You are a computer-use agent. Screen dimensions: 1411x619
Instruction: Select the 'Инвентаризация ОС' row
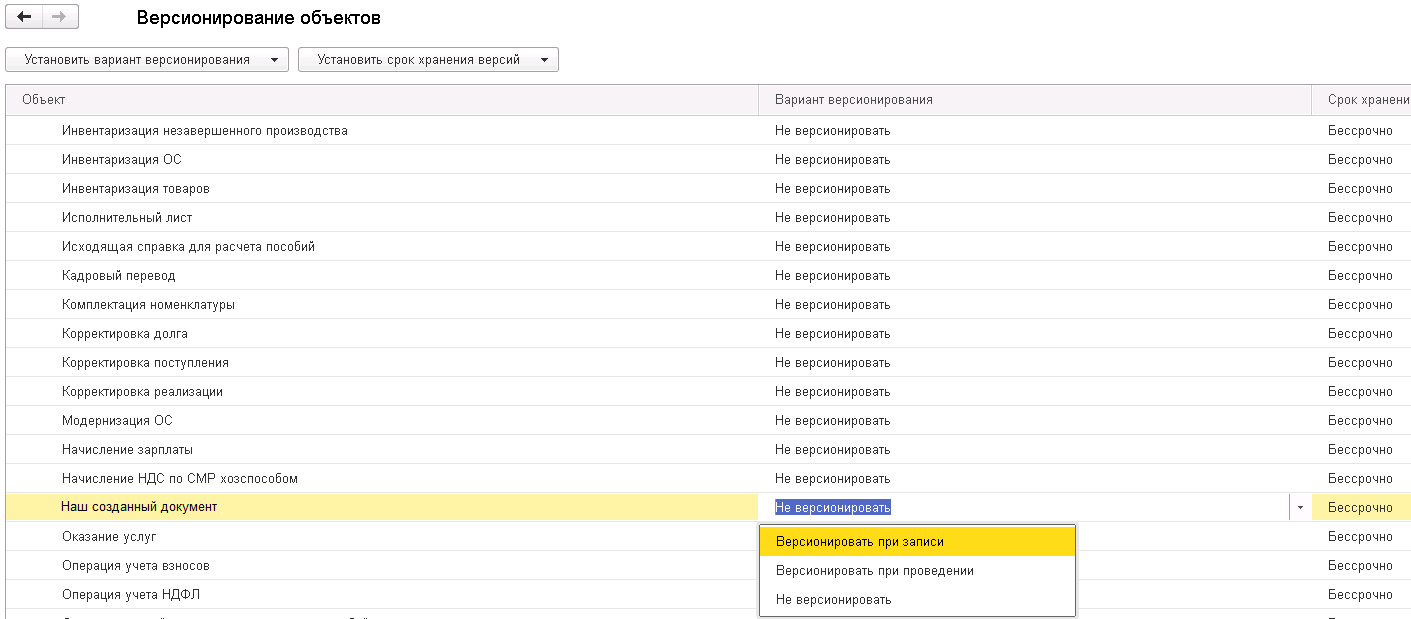coord(121,160)
